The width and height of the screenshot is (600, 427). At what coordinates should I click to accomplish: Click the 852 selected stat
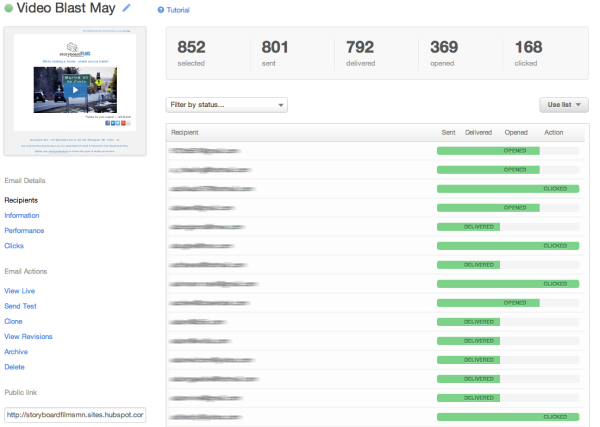coord(191,53)
